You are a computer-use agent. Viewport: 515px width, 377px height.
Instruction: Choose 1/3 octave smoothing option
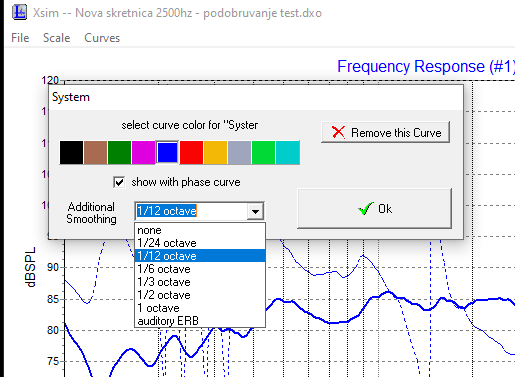click(x=200, y=282)
